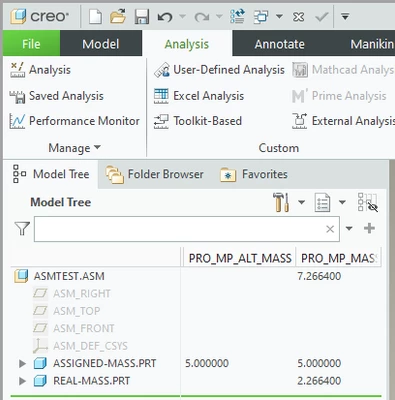Open Redo history dropdown arrow
395x400 pixels.
coord(219,16)
